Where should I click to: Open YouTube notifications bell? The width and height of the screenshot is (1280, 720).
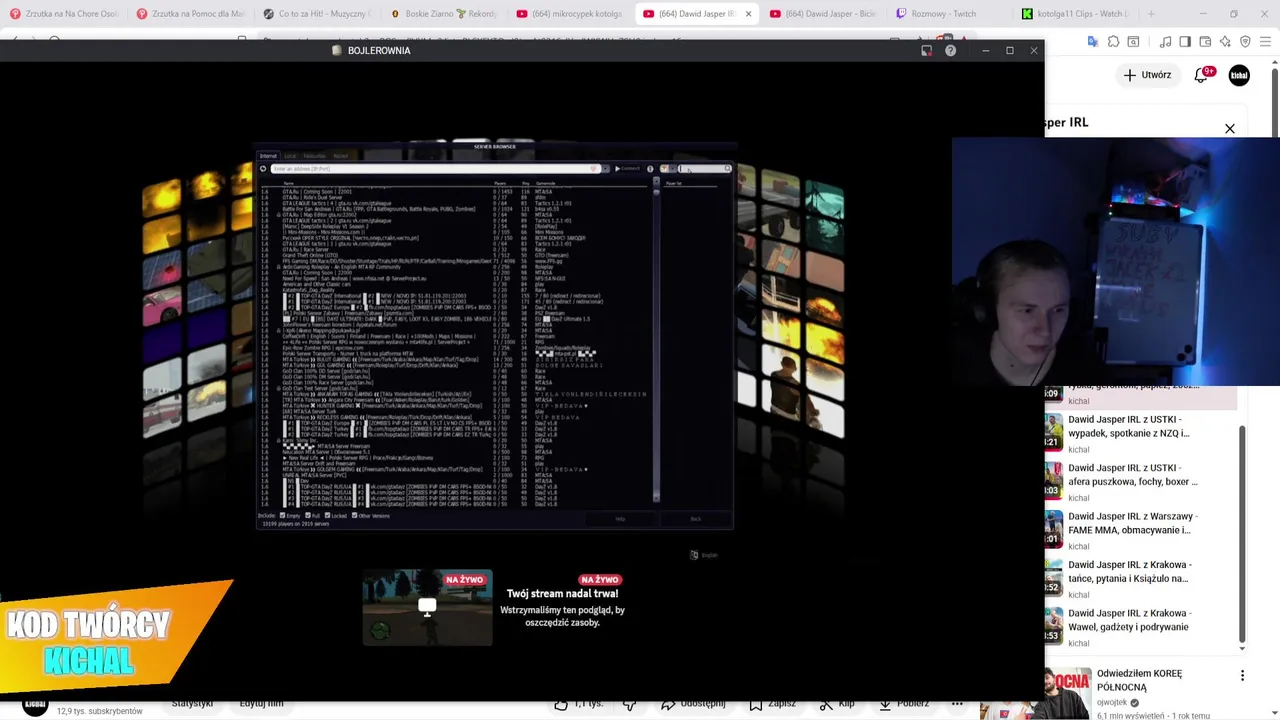click(1202, 75)
